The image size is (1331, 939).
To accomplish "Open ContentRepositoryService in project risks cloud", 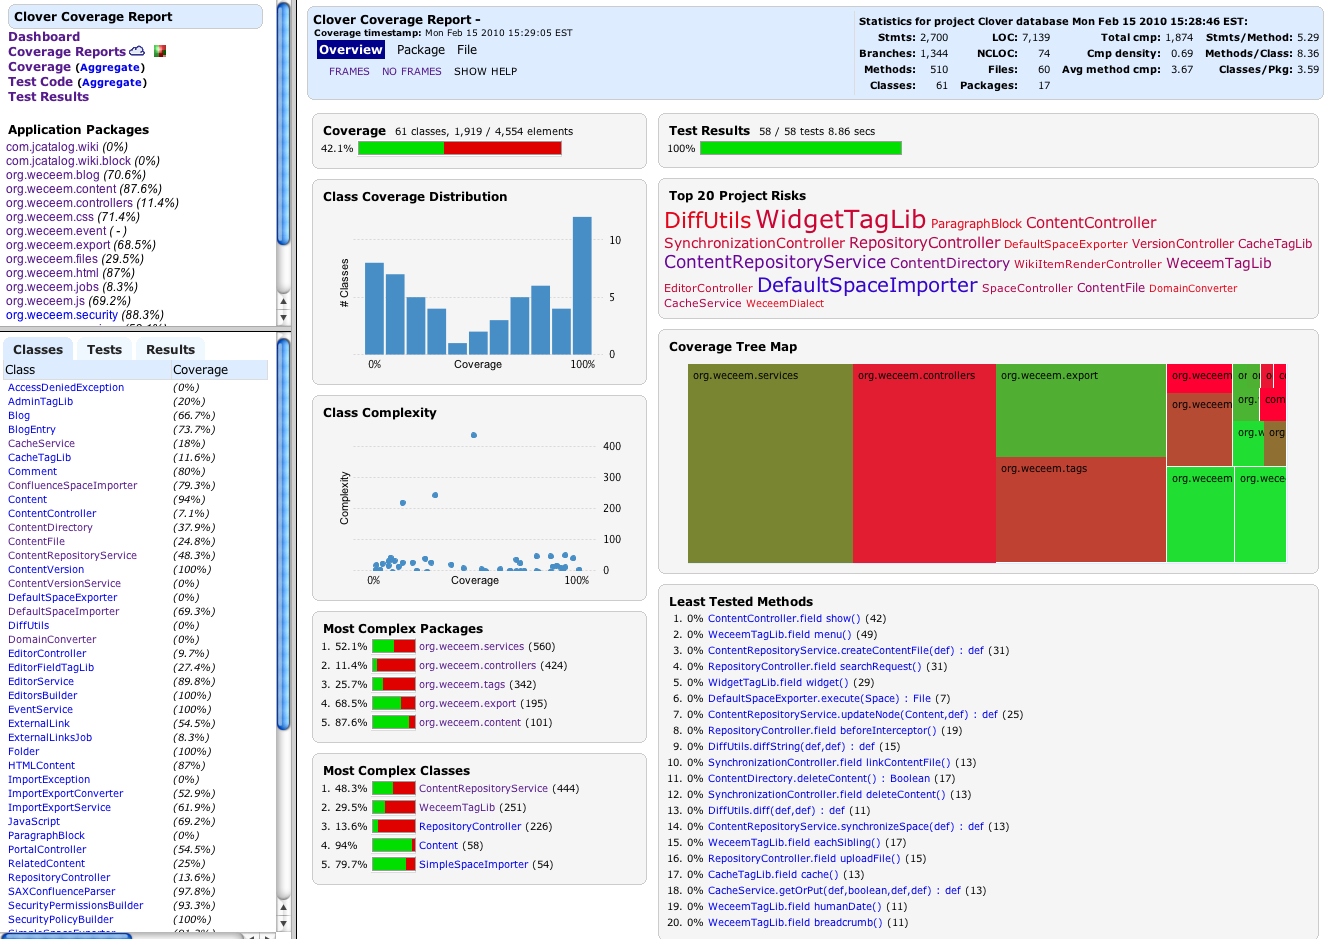I will tap(775, 262).
